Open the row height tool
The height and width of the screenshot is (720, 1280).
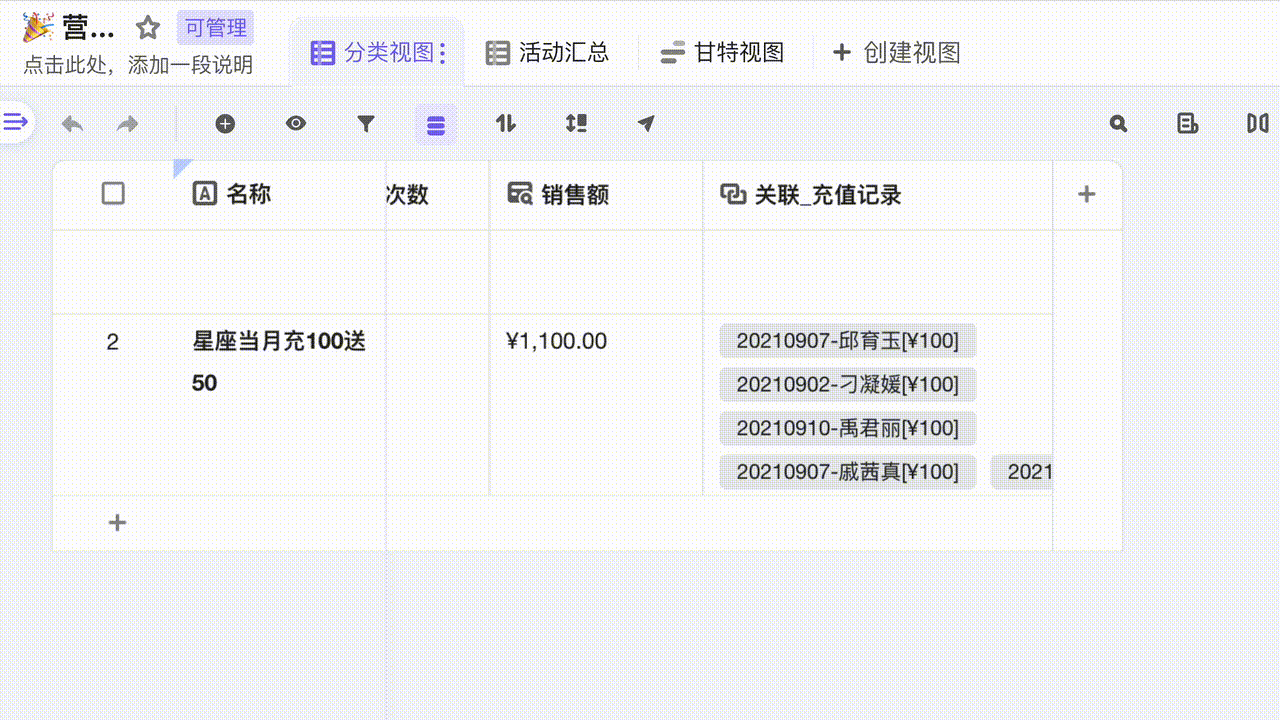click(576, 124)
